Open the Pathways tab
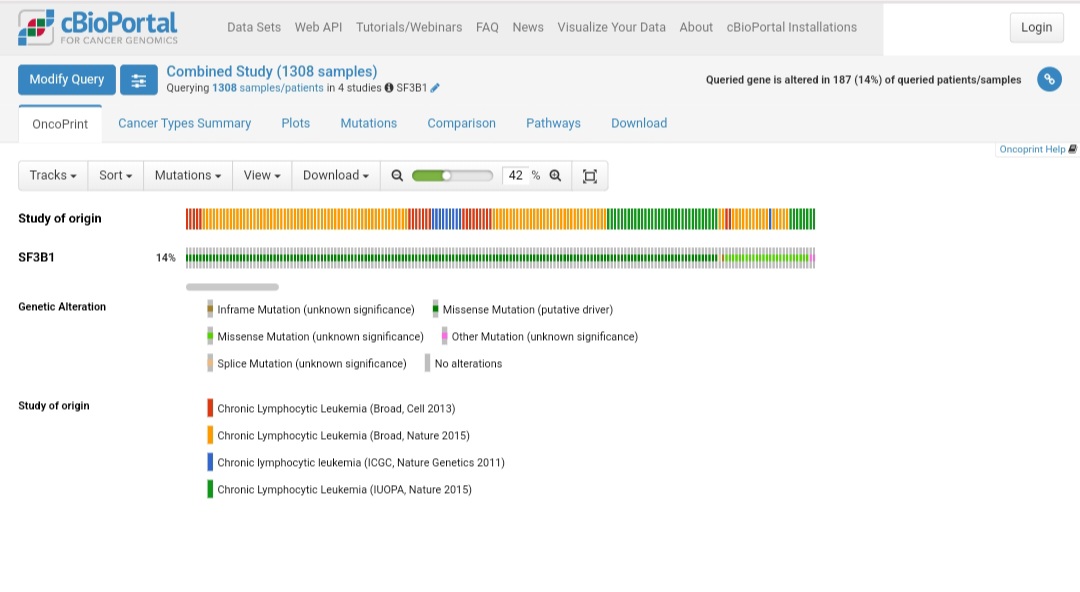1080x592 pixels. [553, 123]
